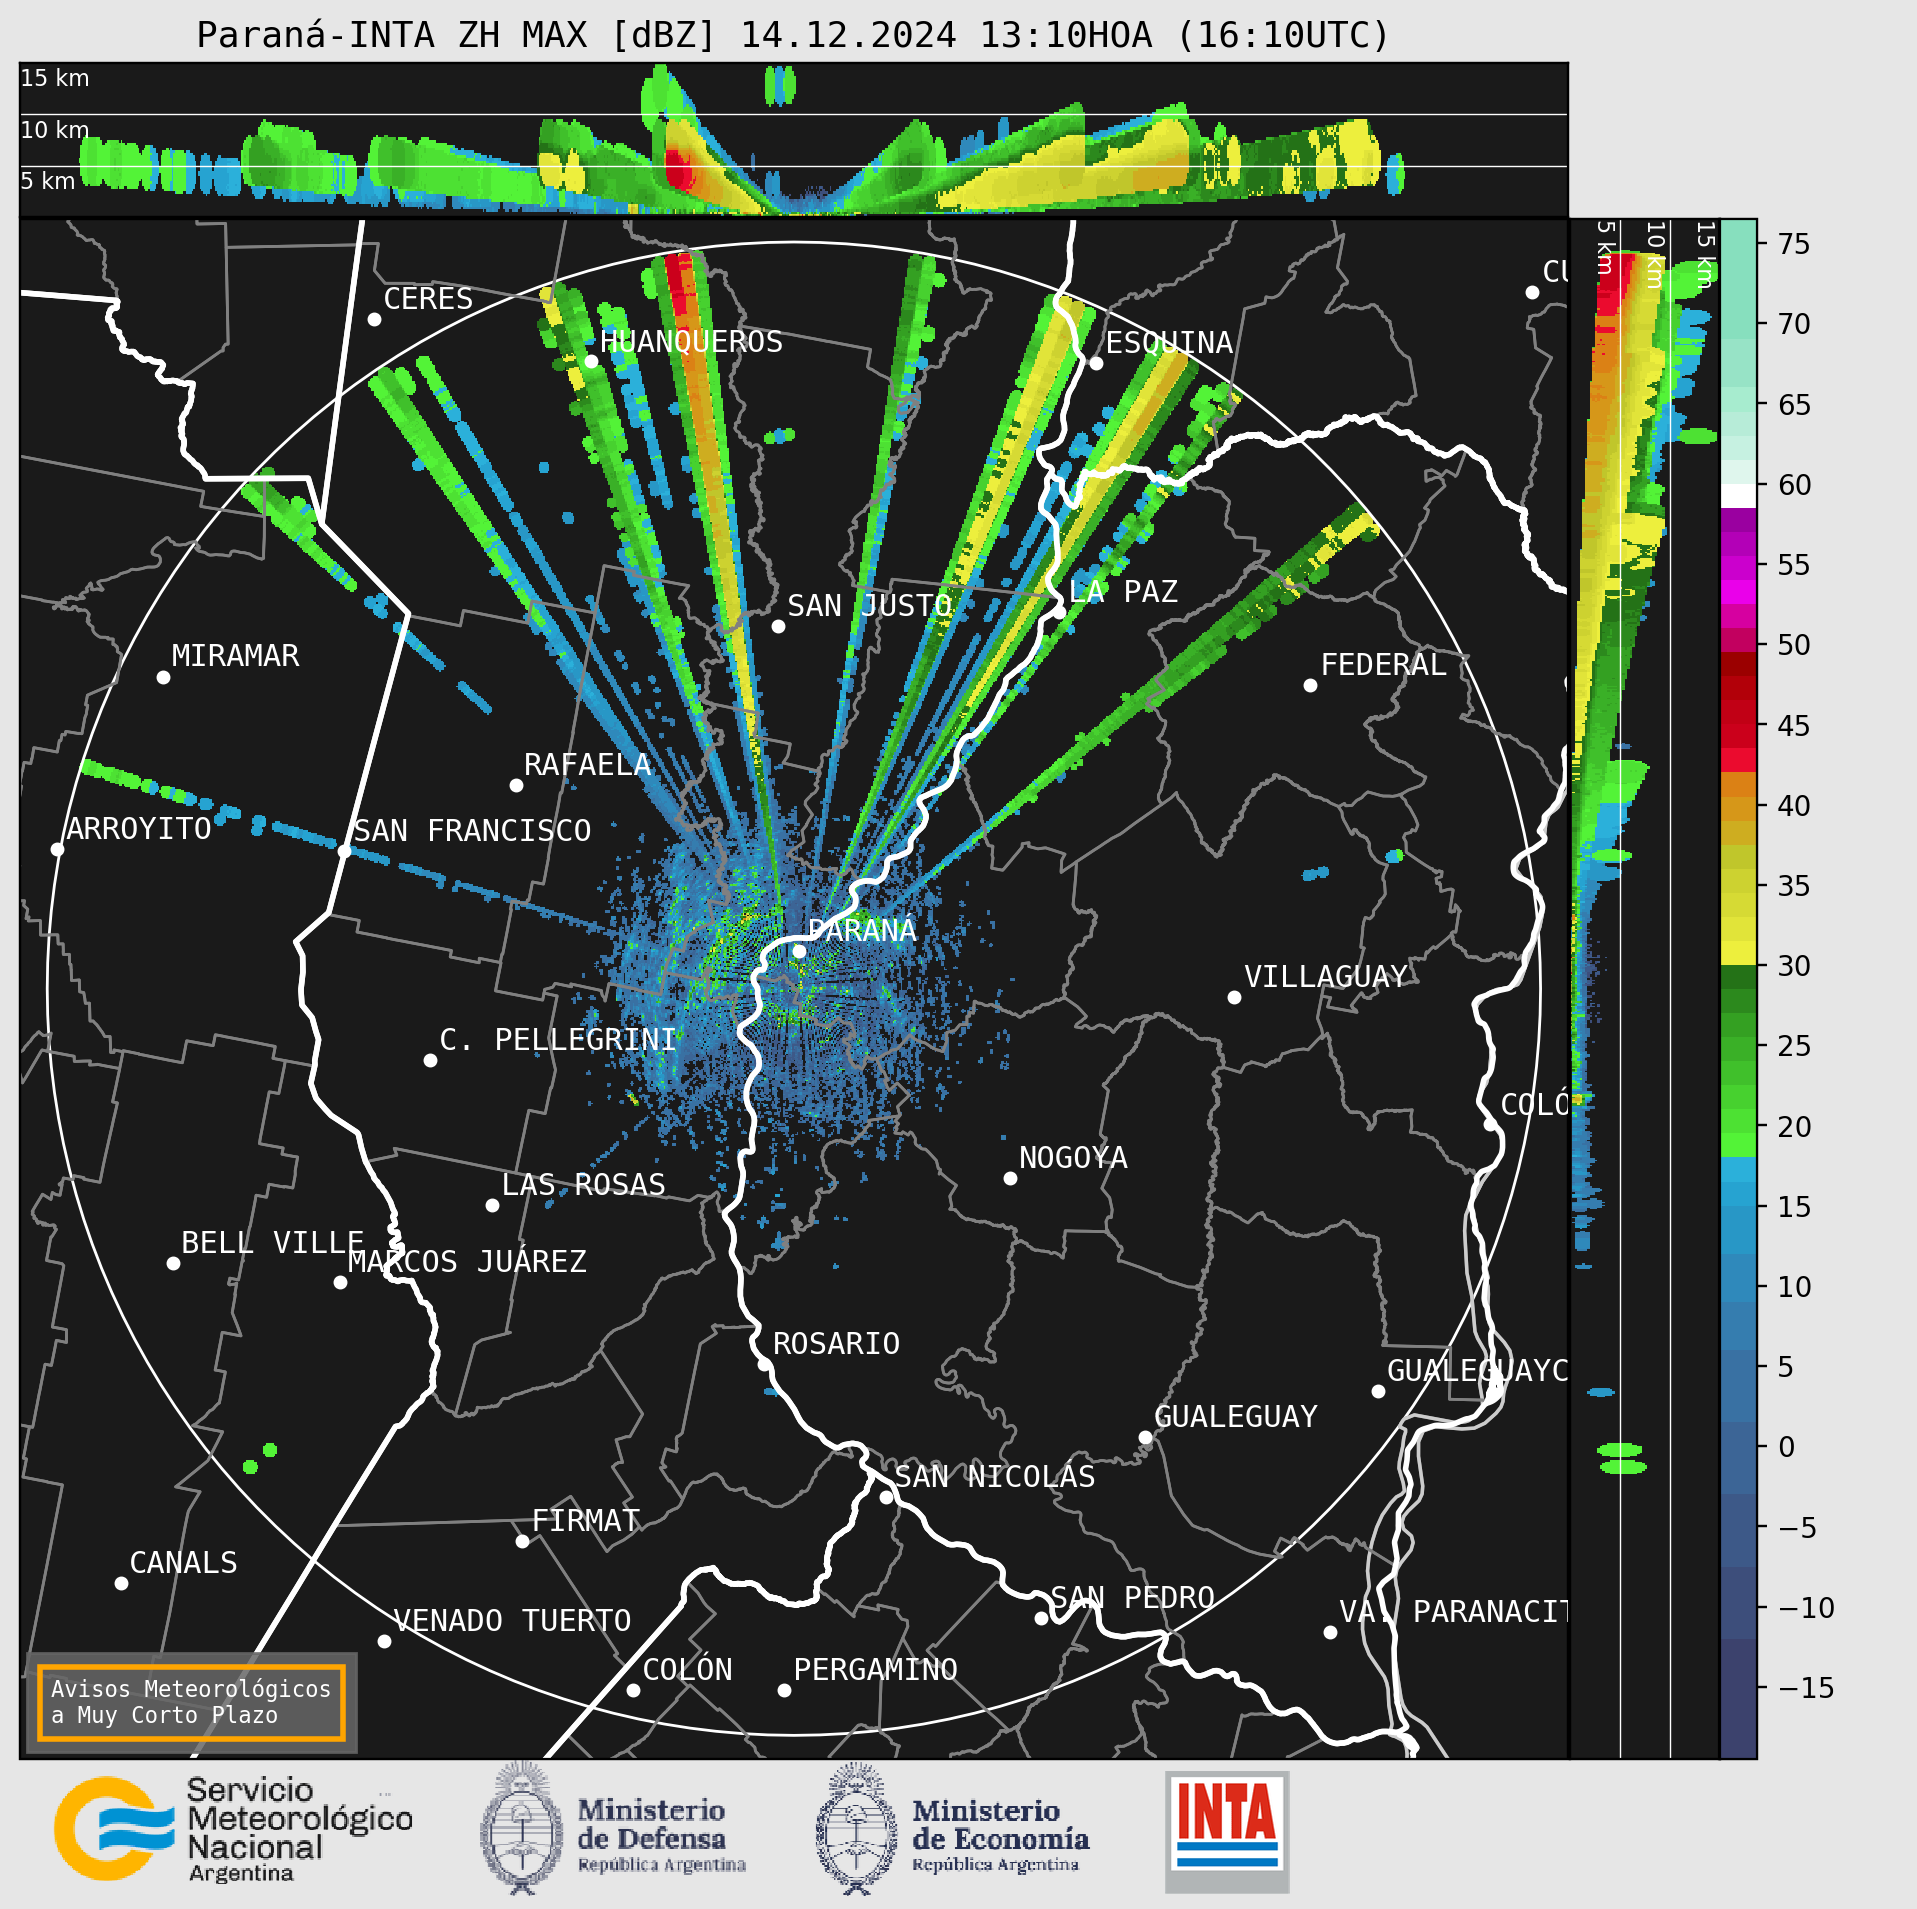Click the FEDERAL label

pyautogui.click(x=1383, y=664)
